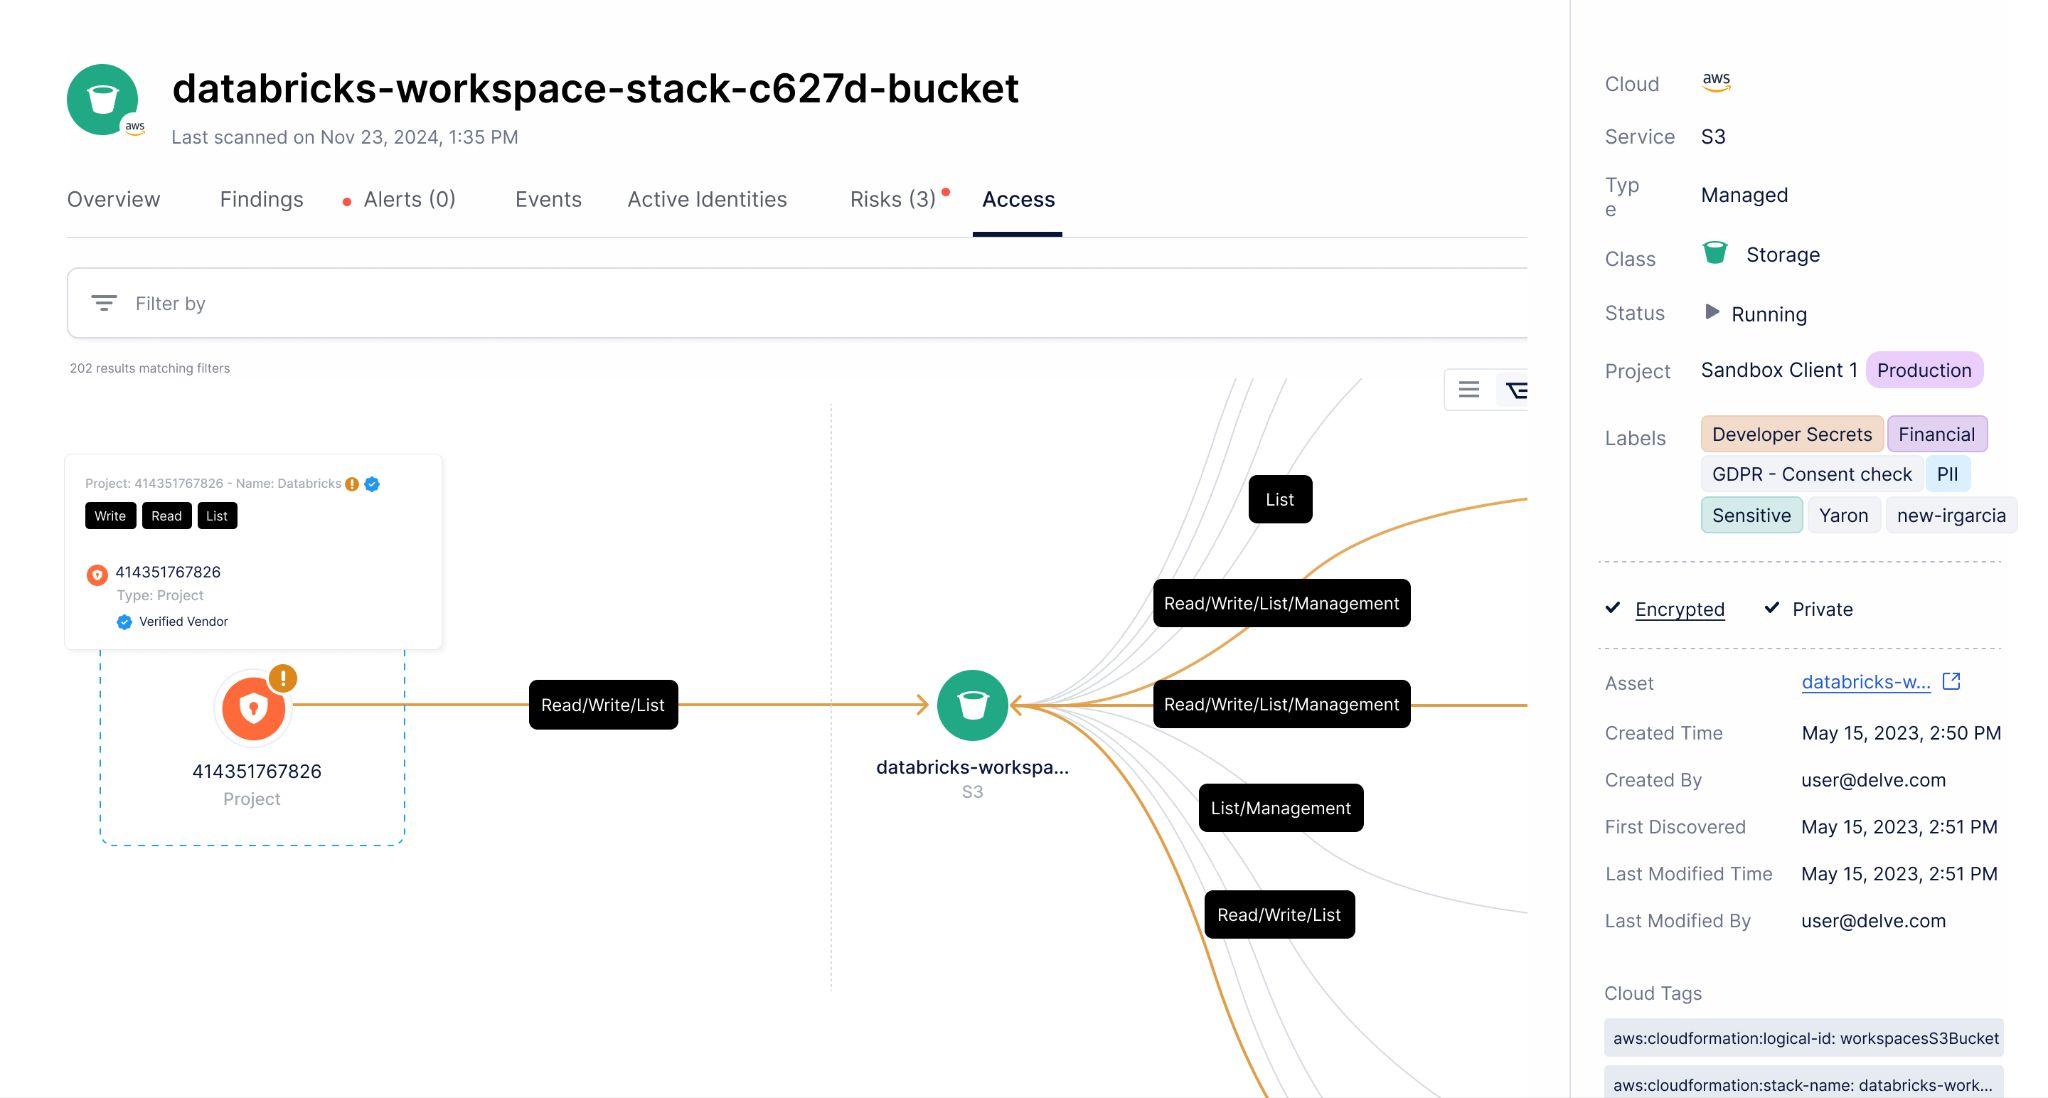Open the Risks (3) tab

point(893,199)
